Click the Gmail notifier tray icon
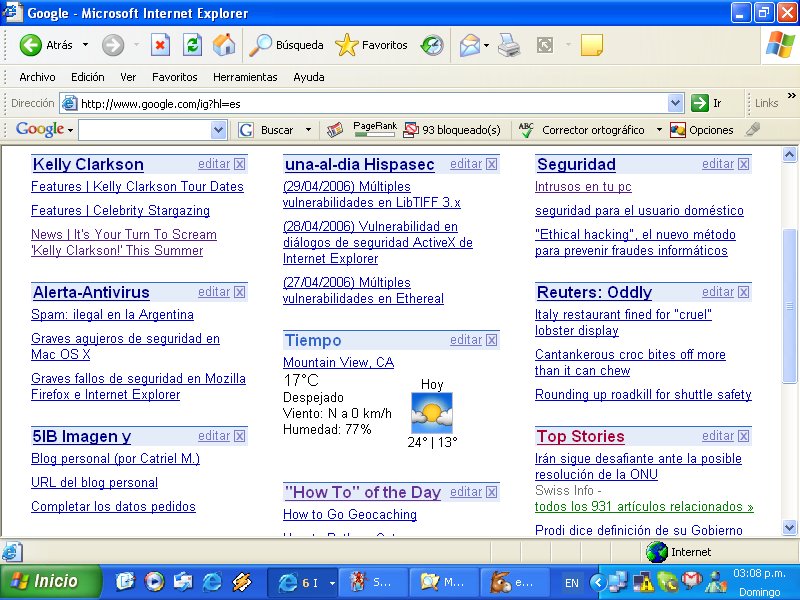800x600 pixels. tap(690, 581)
